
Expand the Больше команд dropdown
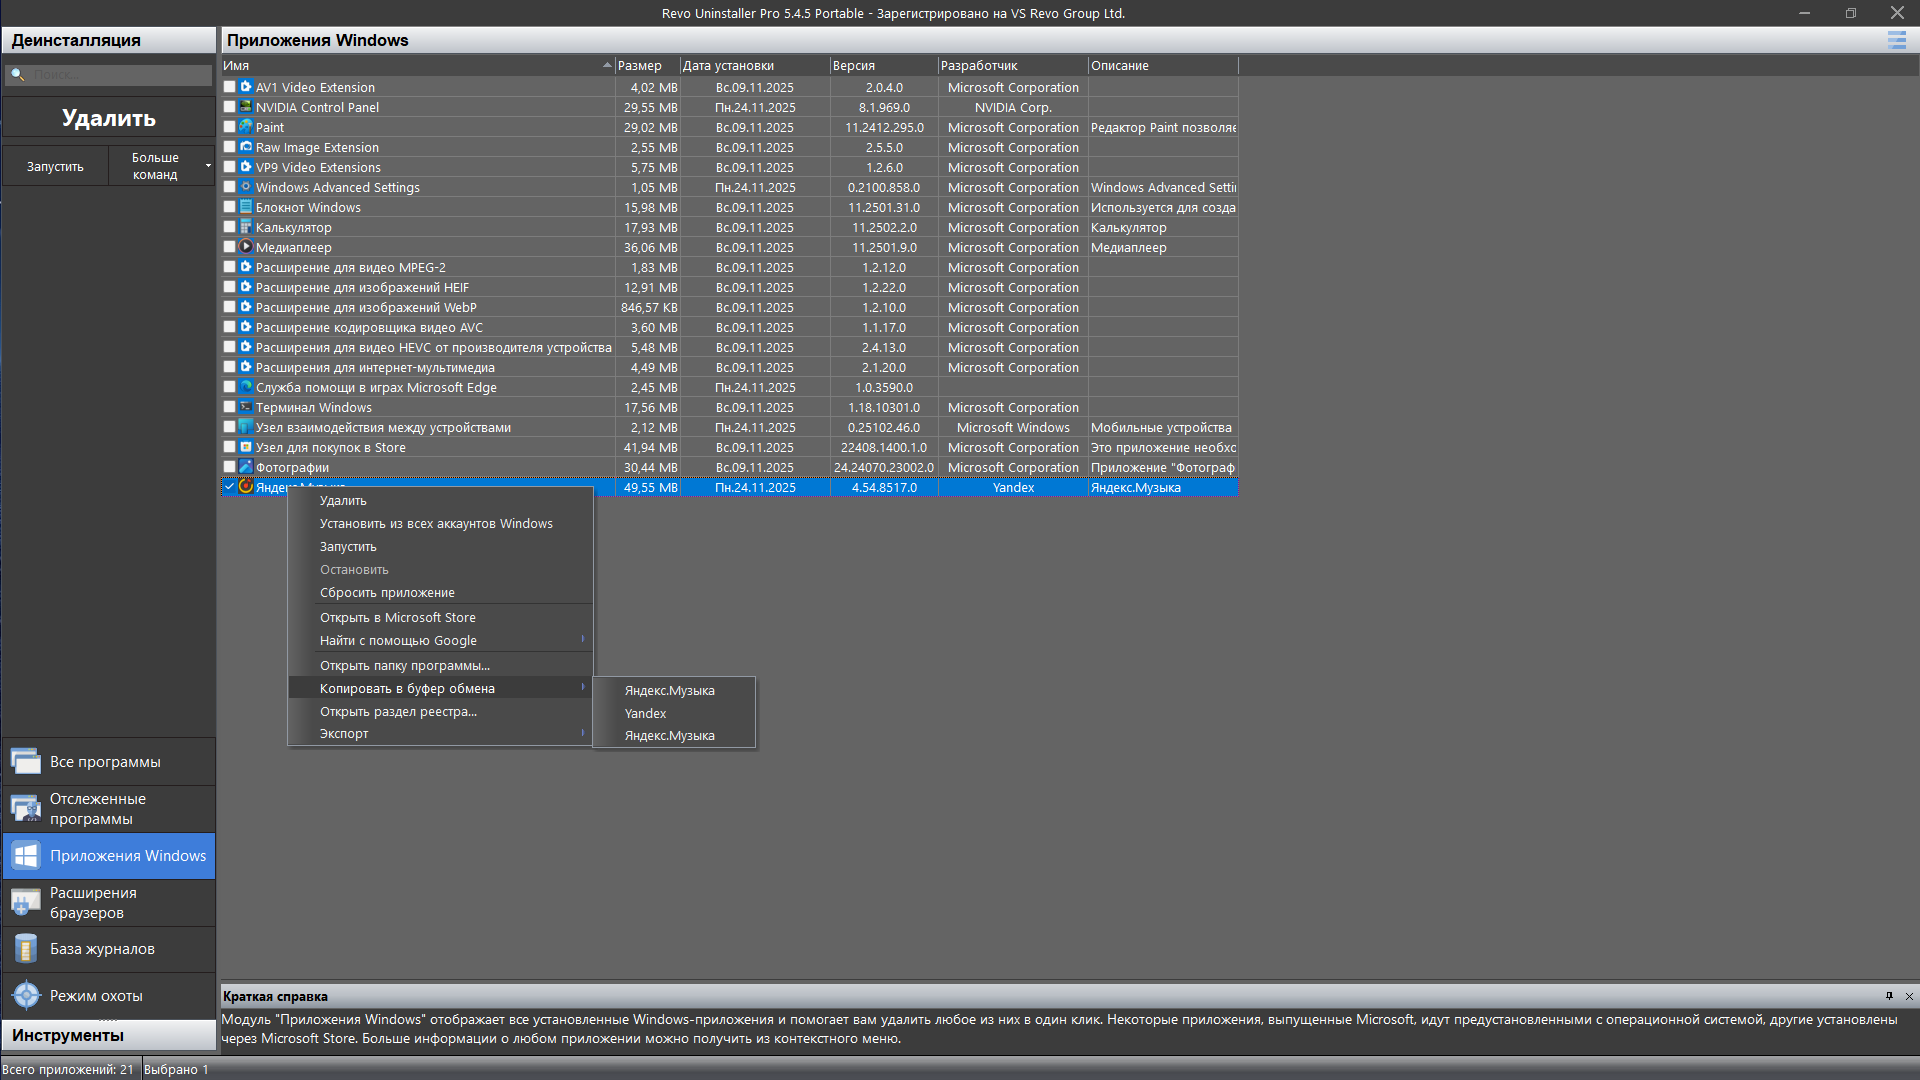pos(208,166)
